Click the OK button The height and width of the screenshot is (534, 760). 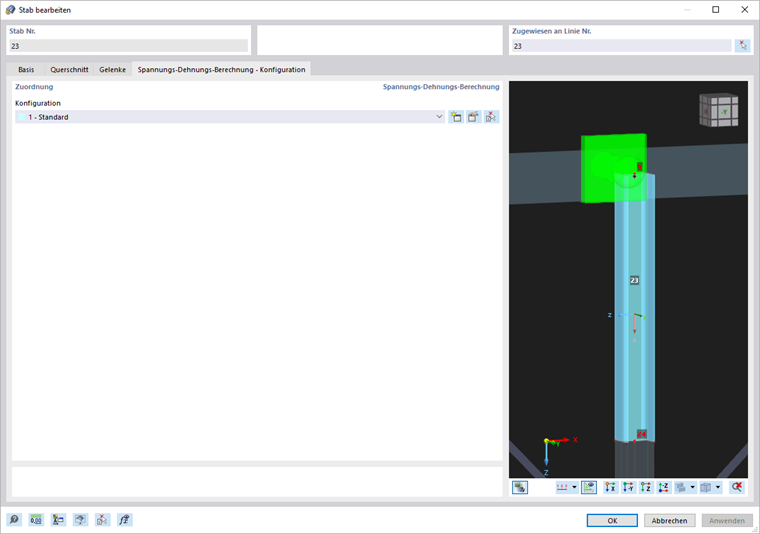(612, 520)
